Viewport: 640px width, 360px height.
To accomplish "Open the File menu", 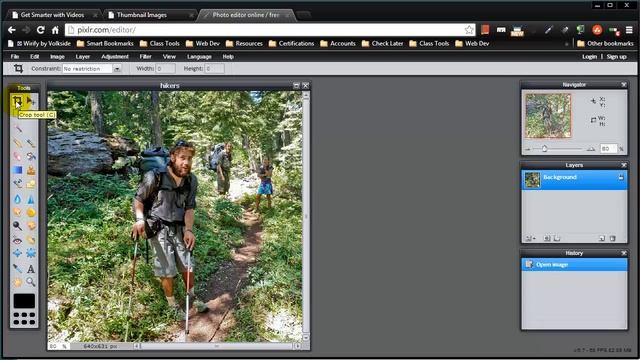I will click(15, 57).
